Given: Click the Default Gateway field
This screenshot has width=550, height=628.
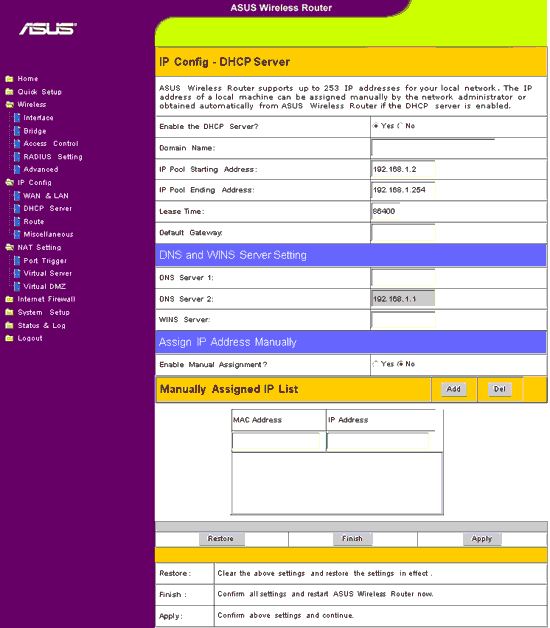Looking at the screenshot, I should coord(403,233).
